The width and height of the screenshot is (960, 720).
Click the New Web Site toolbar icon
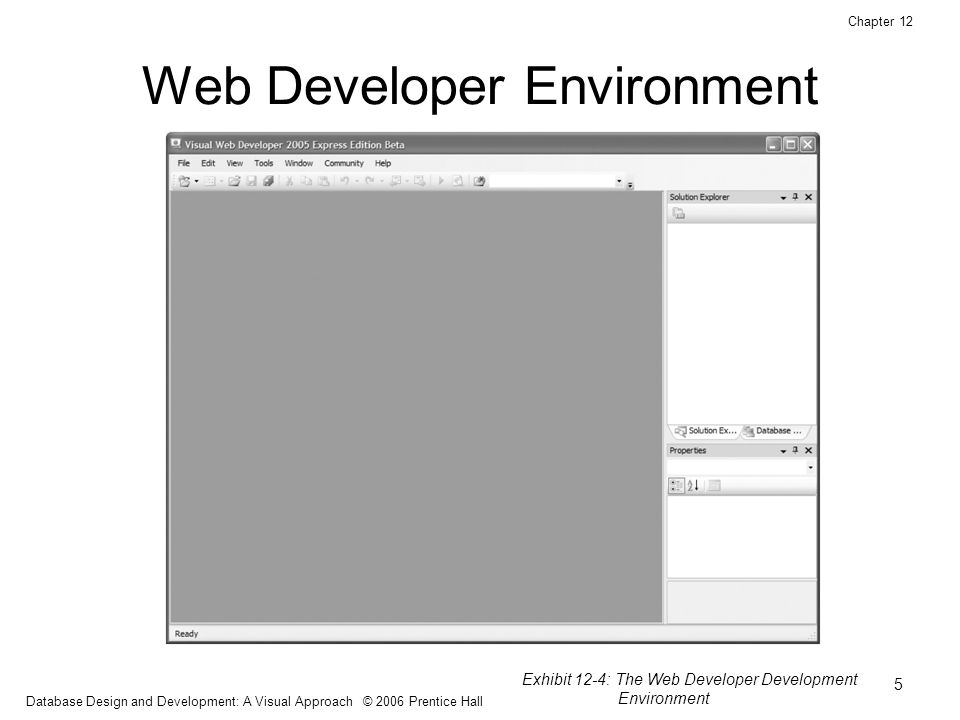tap(184, 181)
